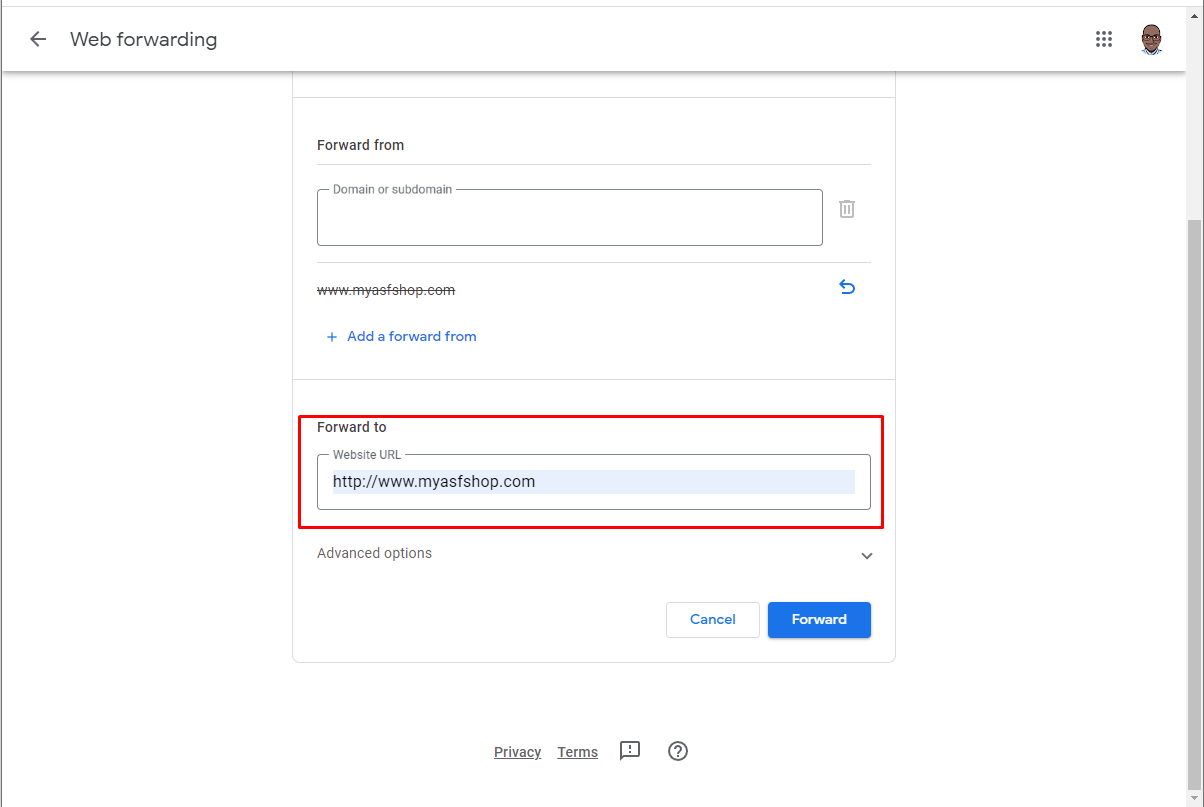Open the Privacy link
1204x807 pixels.
tap(517, 752)
